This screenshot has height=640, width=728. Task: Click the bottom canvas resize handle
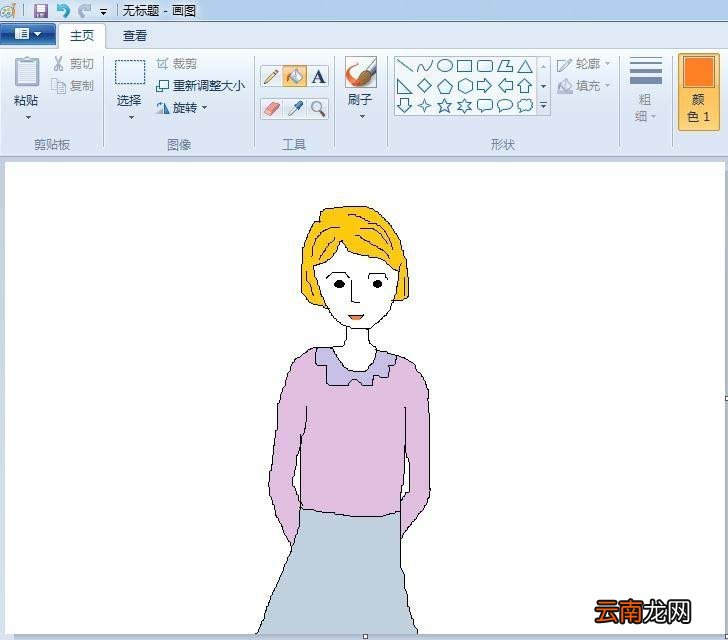click(x=365, y=636)
